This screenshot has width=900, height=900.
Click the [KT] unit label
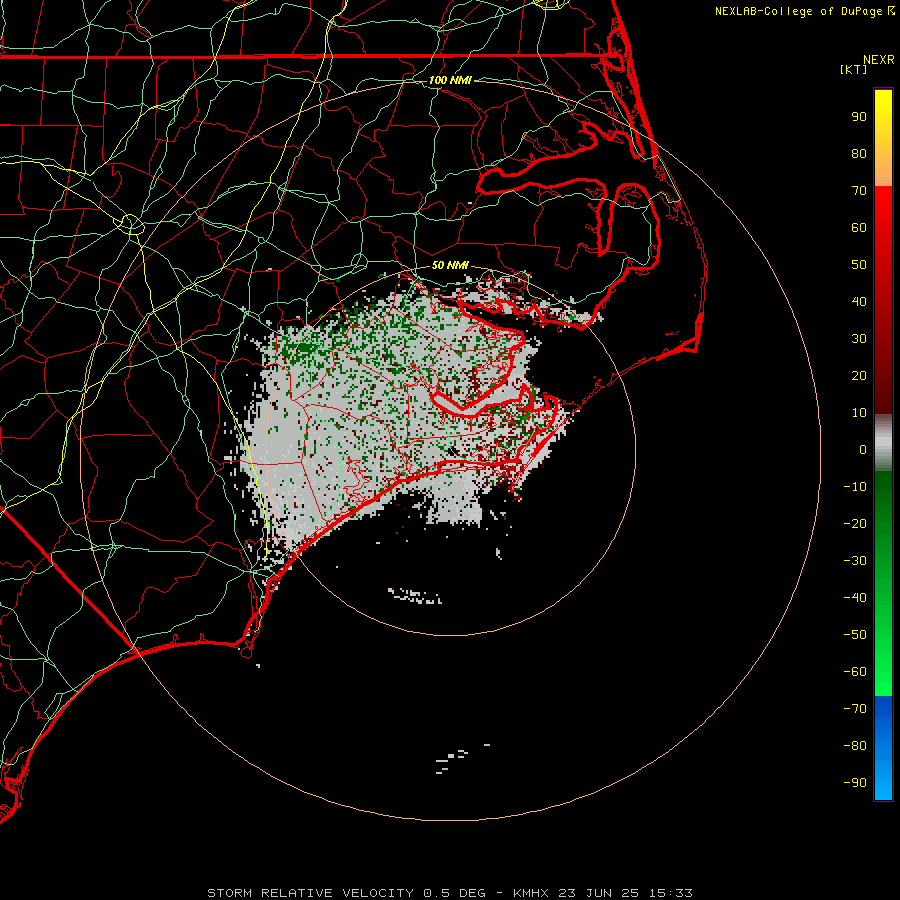coord(854,69)
